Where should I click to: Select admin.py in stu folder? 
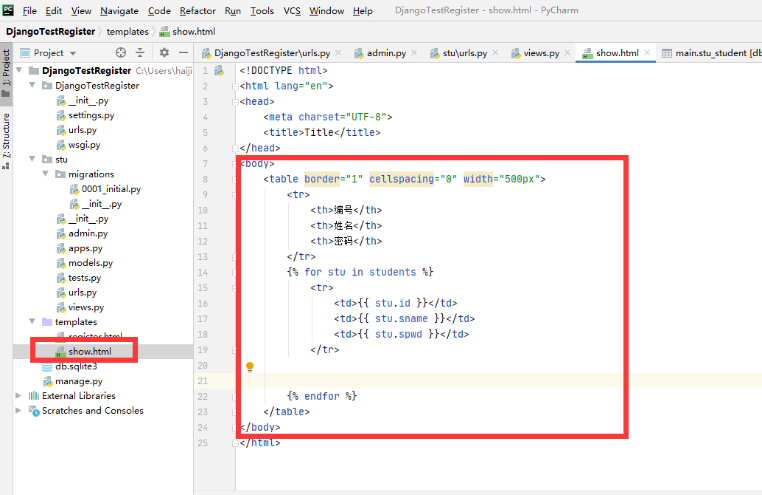click(87, 233)
